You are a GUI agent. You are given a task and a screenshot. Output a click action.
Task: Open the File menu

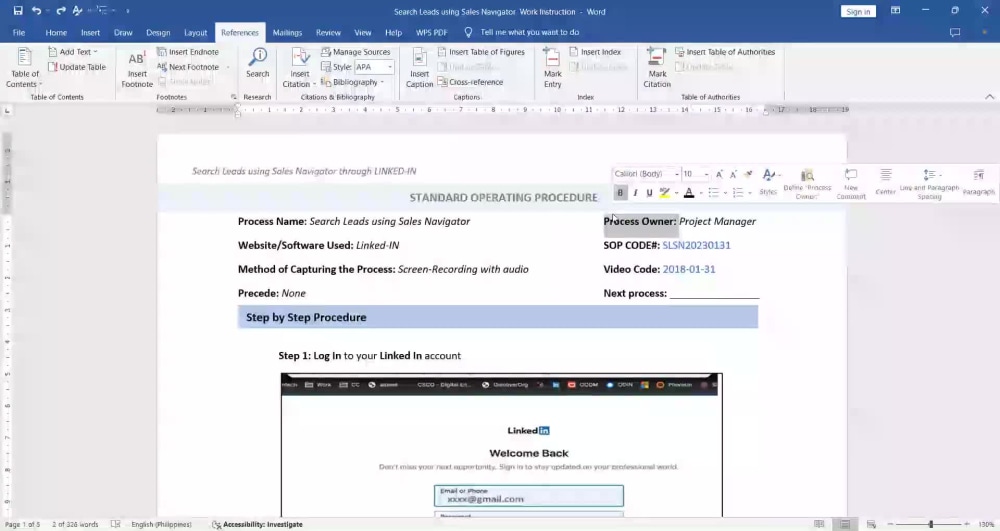pos(19,32)
